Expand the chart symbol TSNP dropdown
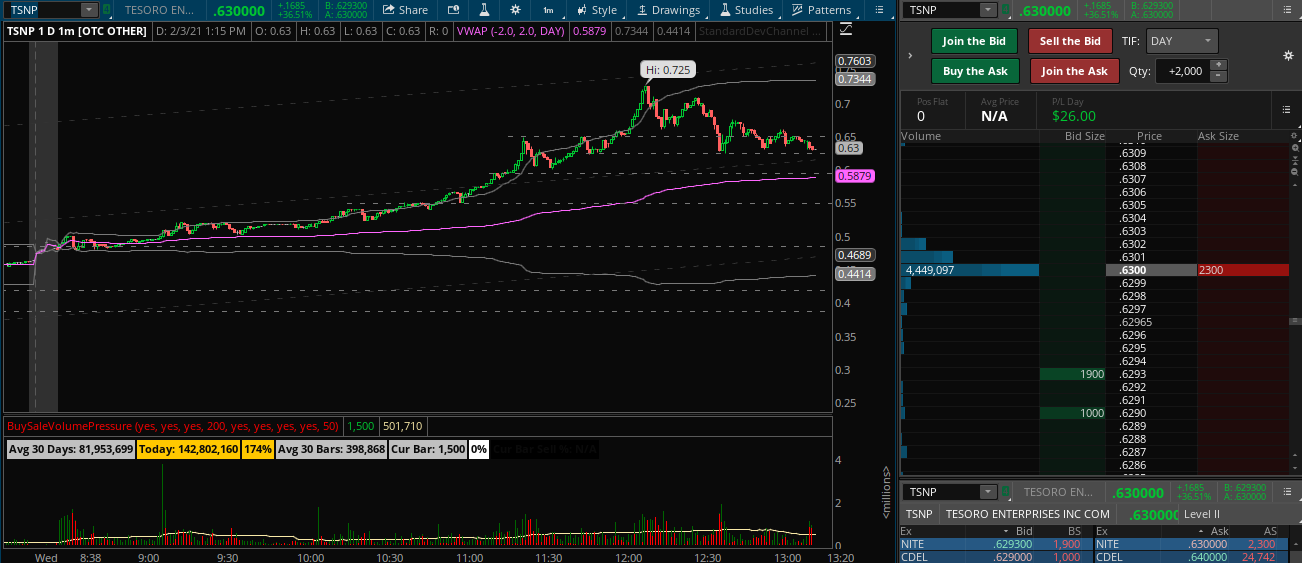Viewport: 1302px width, 563px height. [89, 10]
